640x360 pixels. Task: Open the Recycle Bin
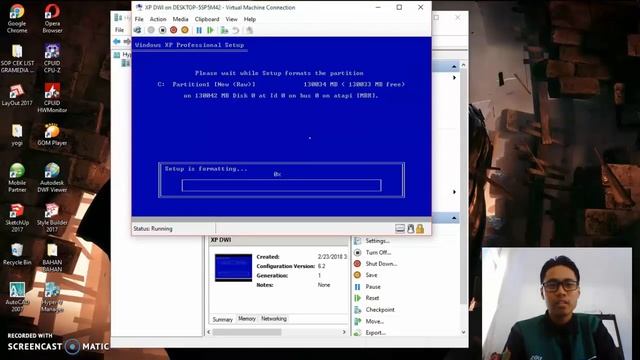pos(17,254)
